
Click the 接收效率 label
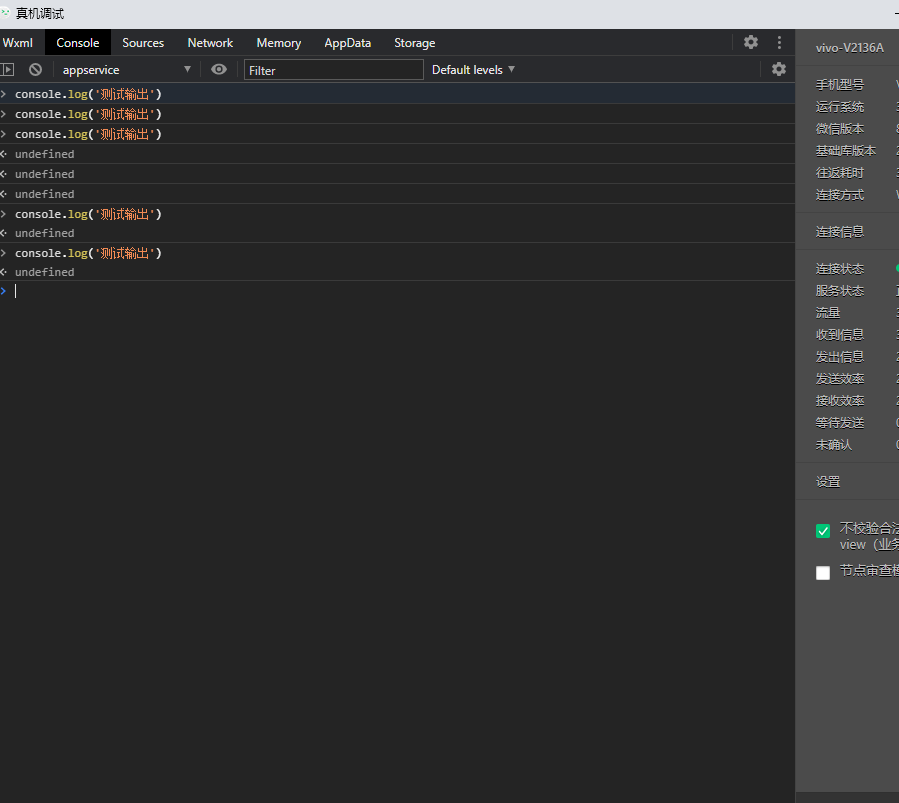click(x=839, y=401)
